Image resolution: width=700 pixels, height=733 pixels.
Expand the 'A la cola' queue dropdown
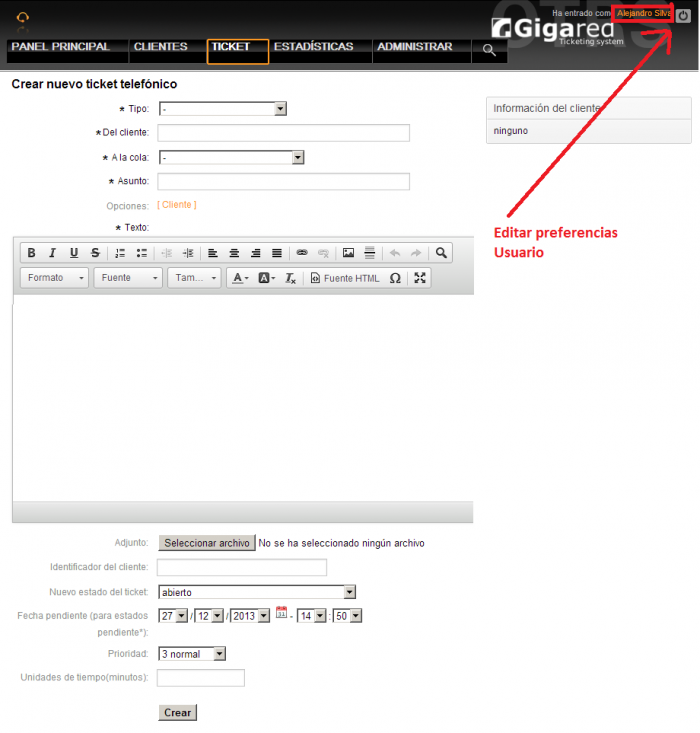[231, 157]
